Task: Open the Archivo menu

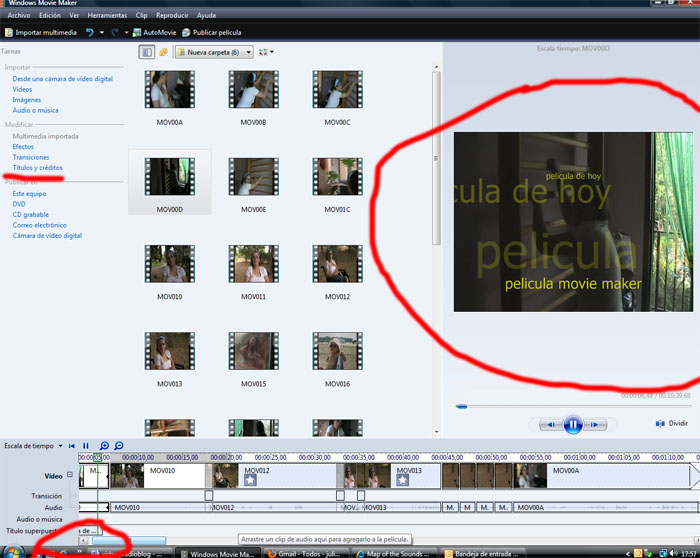Action: [x=19, y=15]
